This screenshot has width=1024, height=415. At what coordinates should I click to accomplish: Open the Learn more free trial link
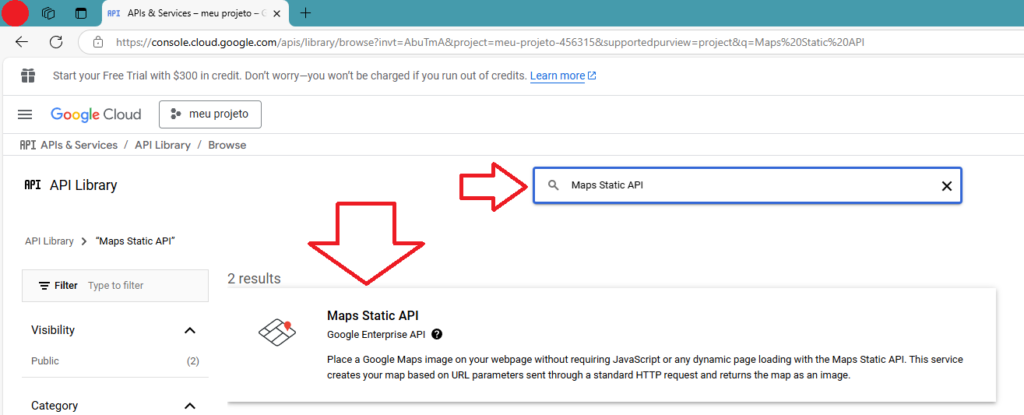[x=563, y=76]
